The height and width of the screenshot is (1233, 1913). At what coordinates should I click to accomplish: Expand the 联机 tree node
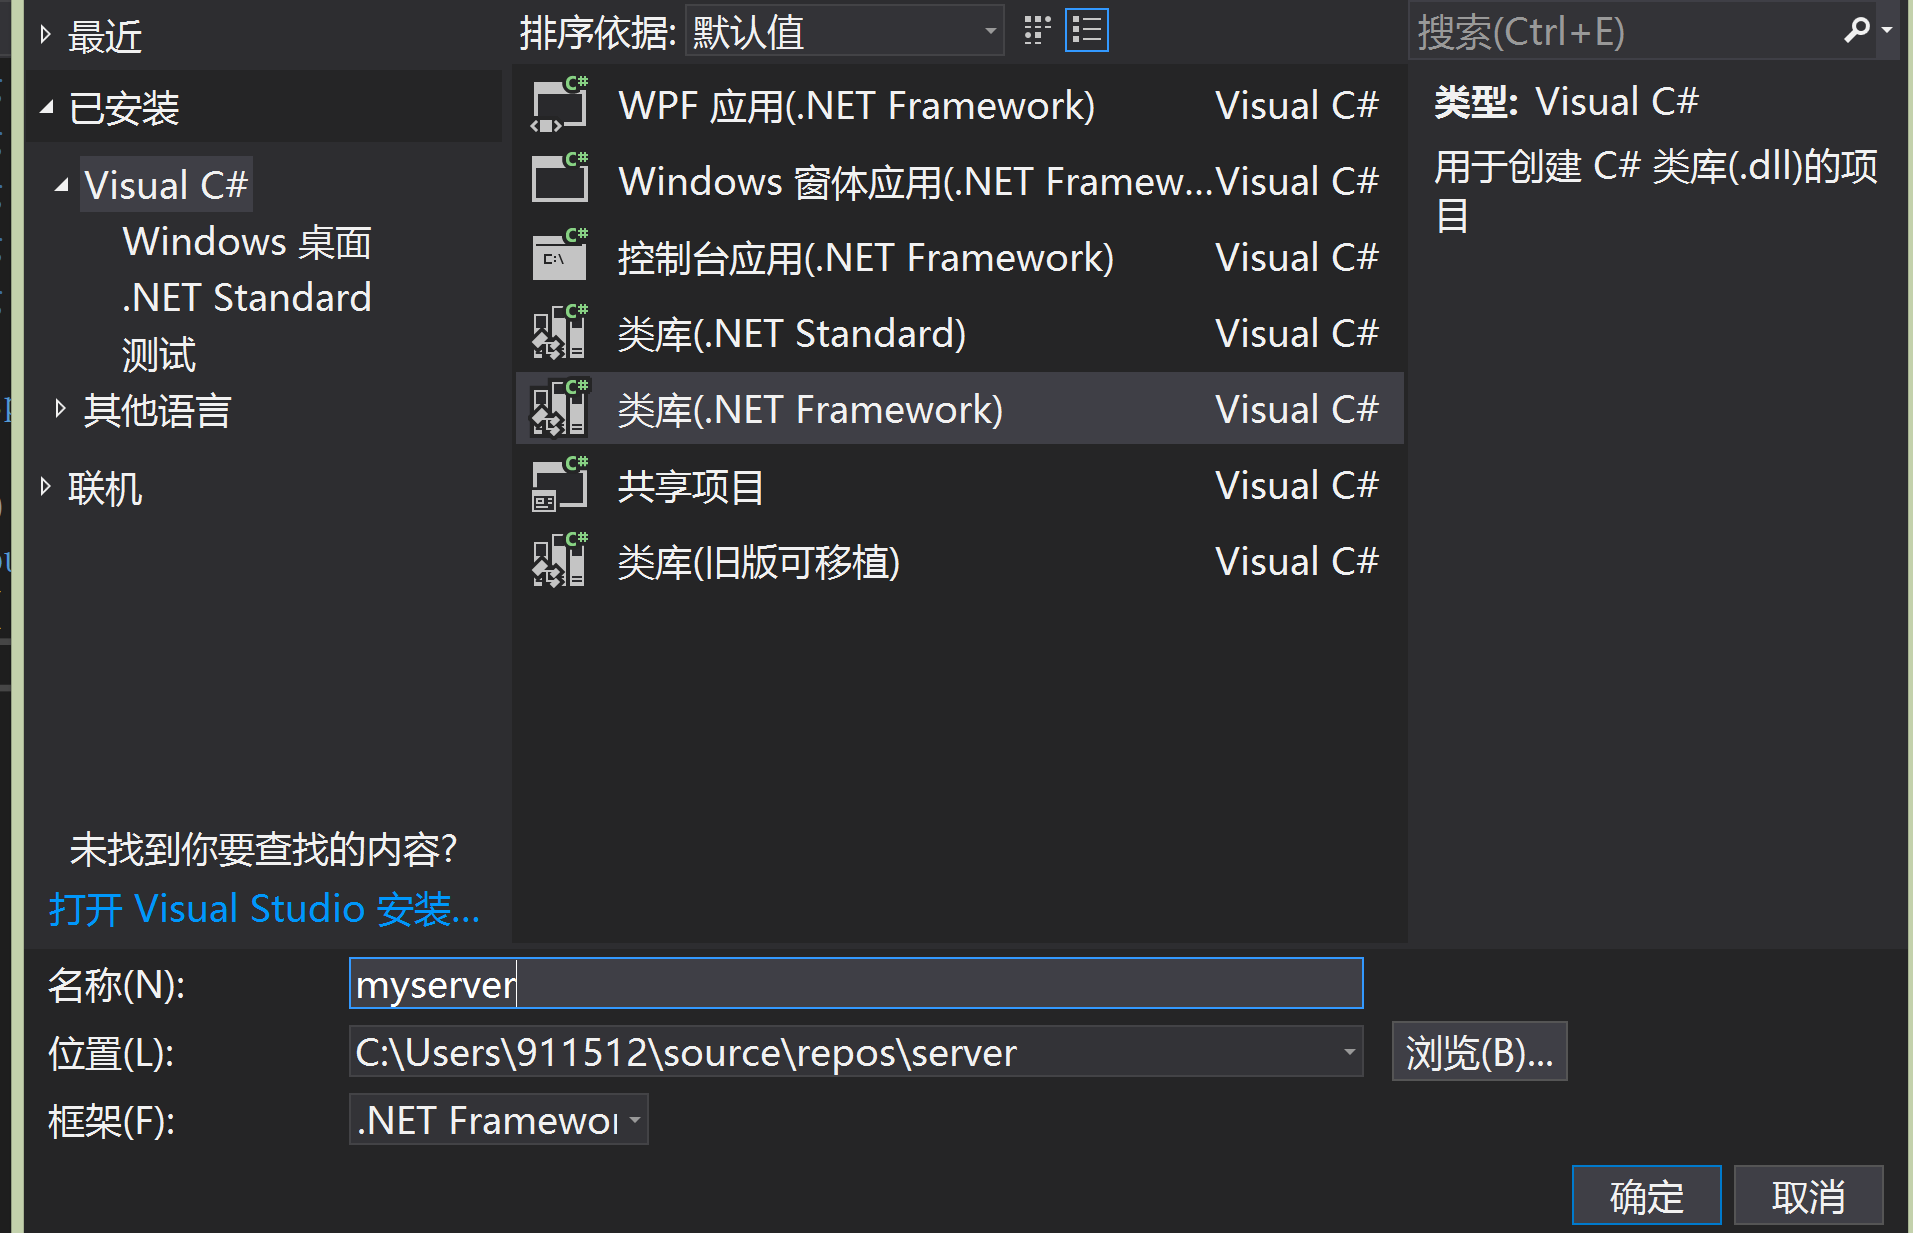point(45,486)
